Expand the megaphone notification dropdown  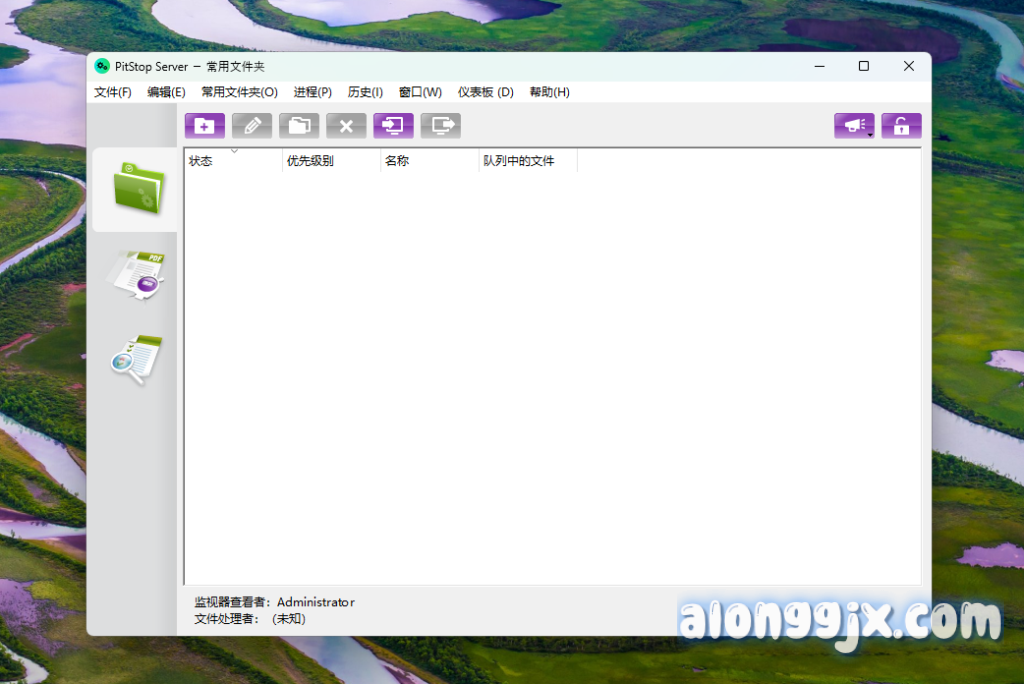tap(854, 126)
